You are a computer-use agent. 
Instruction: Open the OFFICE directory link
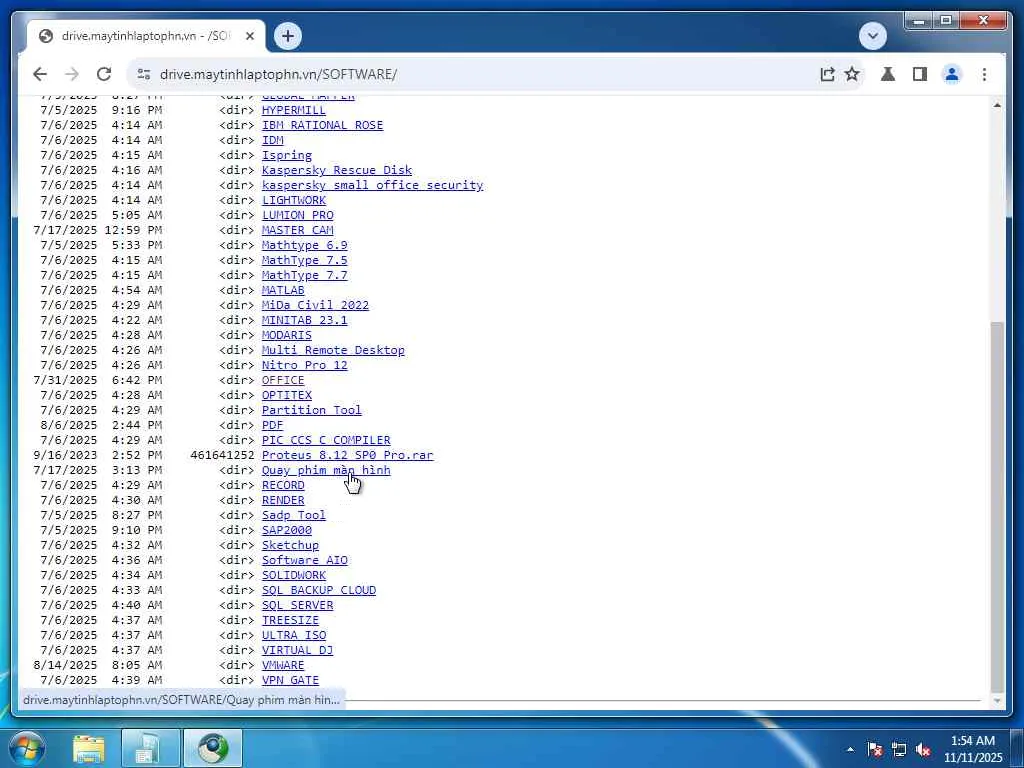click(283, 381)
